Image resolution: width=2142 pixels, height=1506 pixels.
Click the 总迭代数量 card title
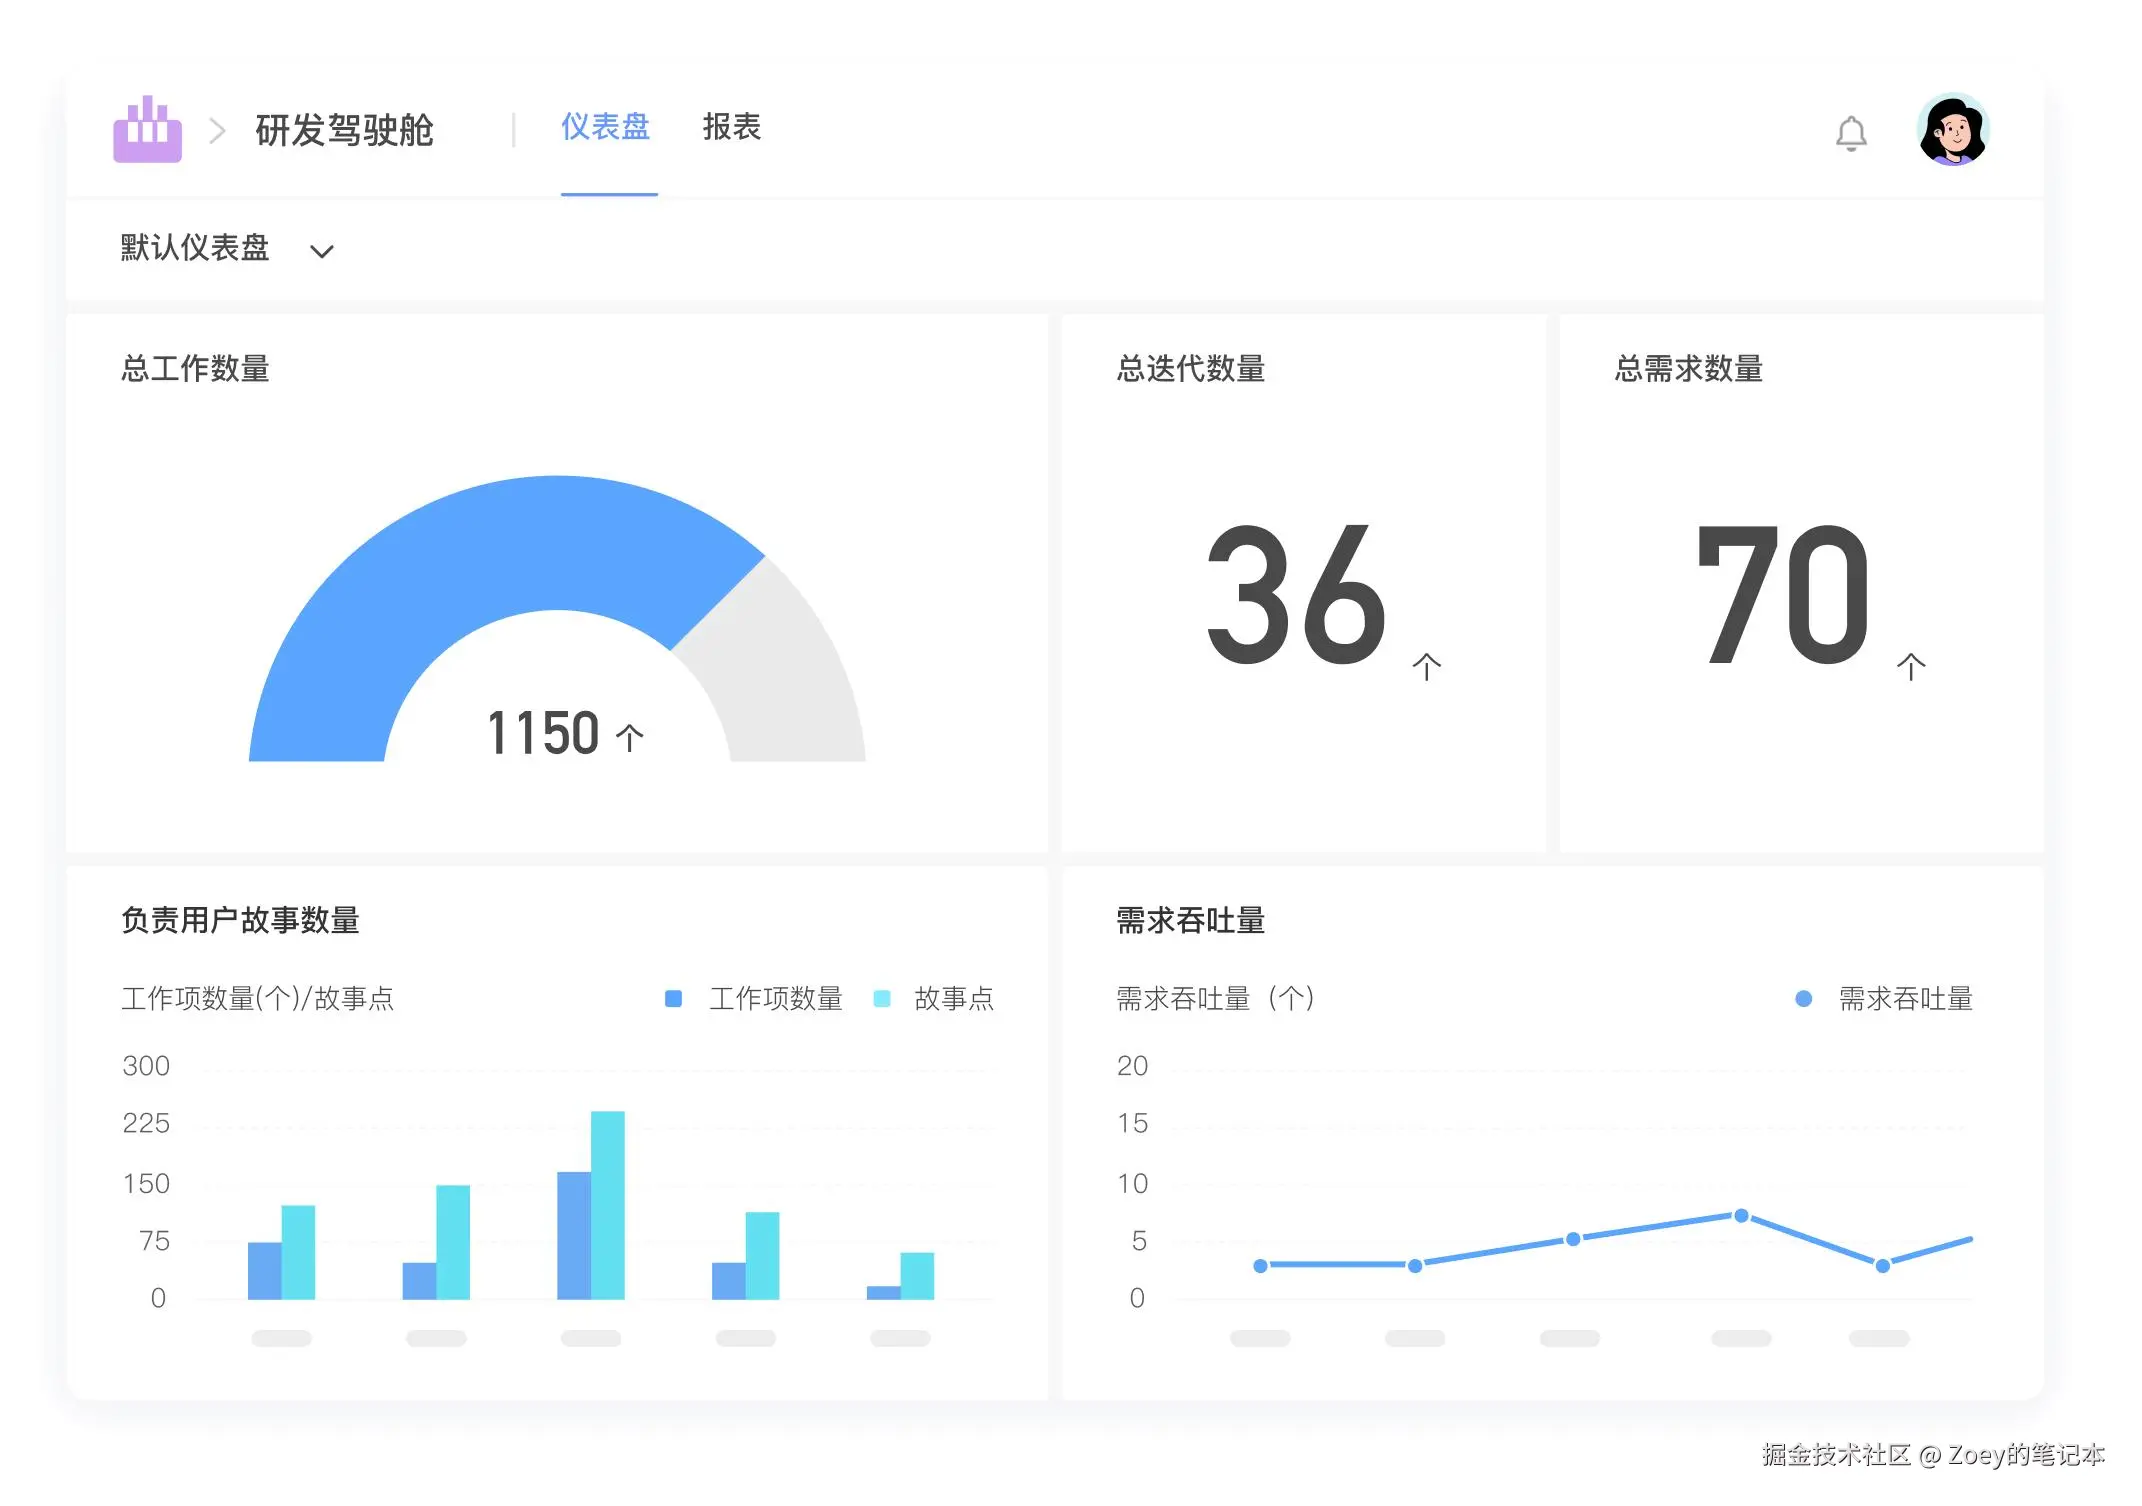coord(1190,369)
